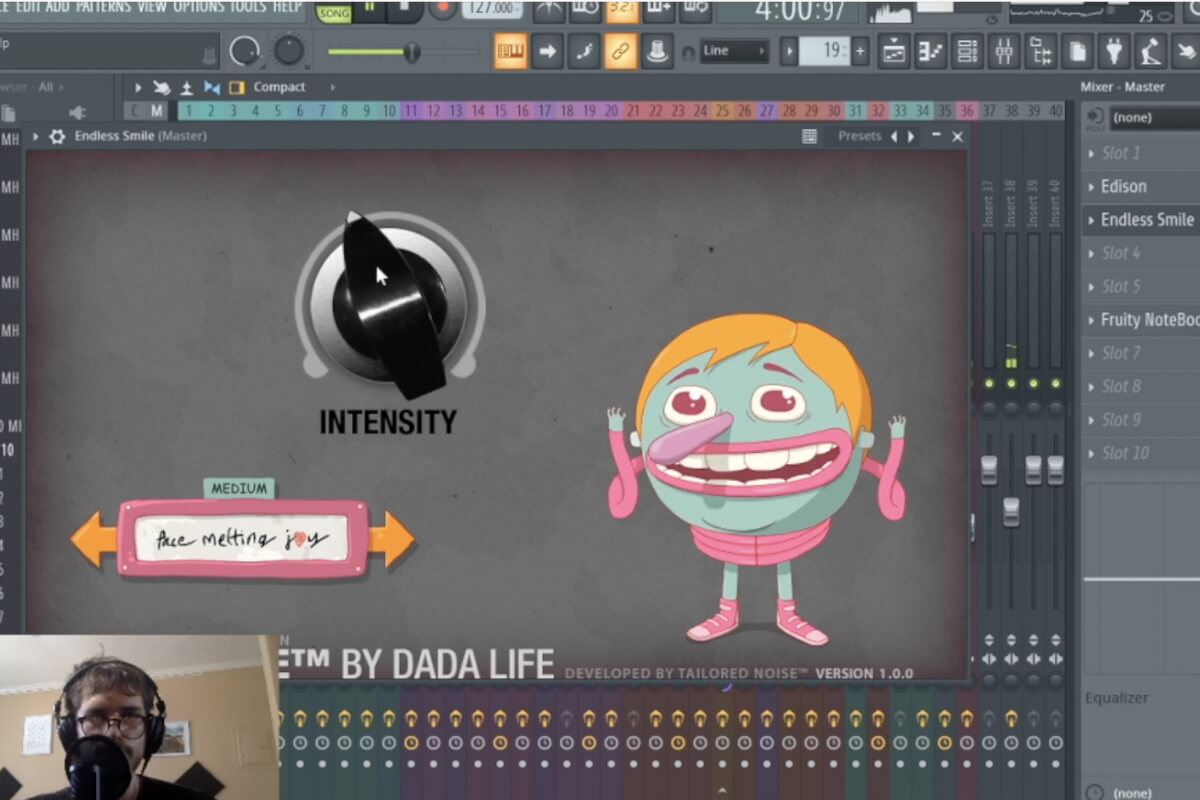Click the mixer hand-pointer icon beside Compact

(x=161, y=87)
